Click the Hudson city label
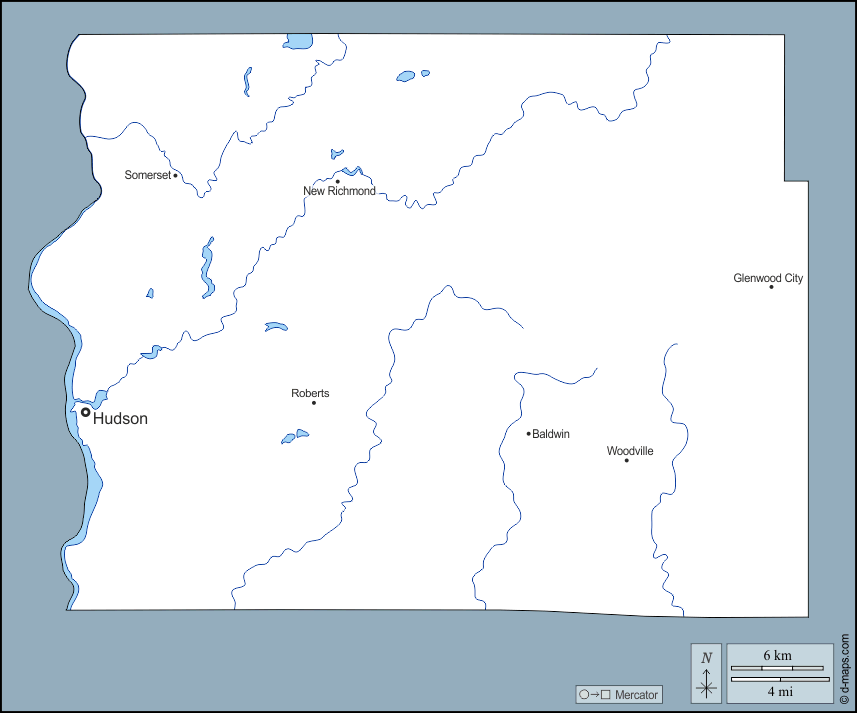Screen dimensions: 857x713 pyautogui.click(x=120, y=419)
